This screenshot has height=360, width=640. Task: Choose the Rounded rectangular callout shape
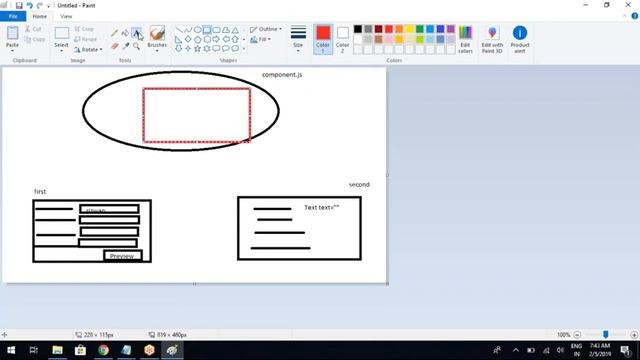click(x=216, y=49)
